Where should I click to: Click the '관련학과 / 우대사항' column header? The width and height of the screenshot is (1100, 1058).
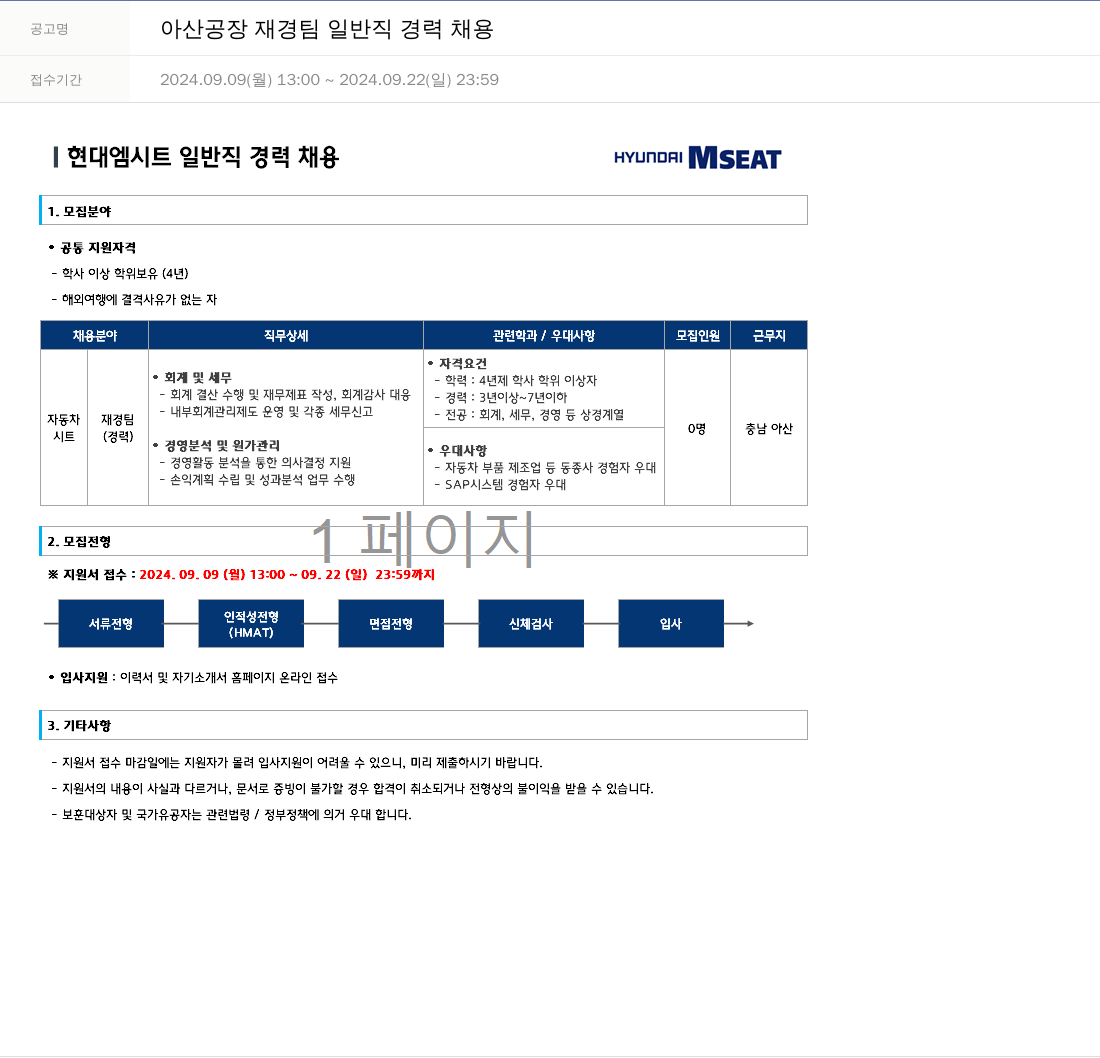[x=544, y=335]
